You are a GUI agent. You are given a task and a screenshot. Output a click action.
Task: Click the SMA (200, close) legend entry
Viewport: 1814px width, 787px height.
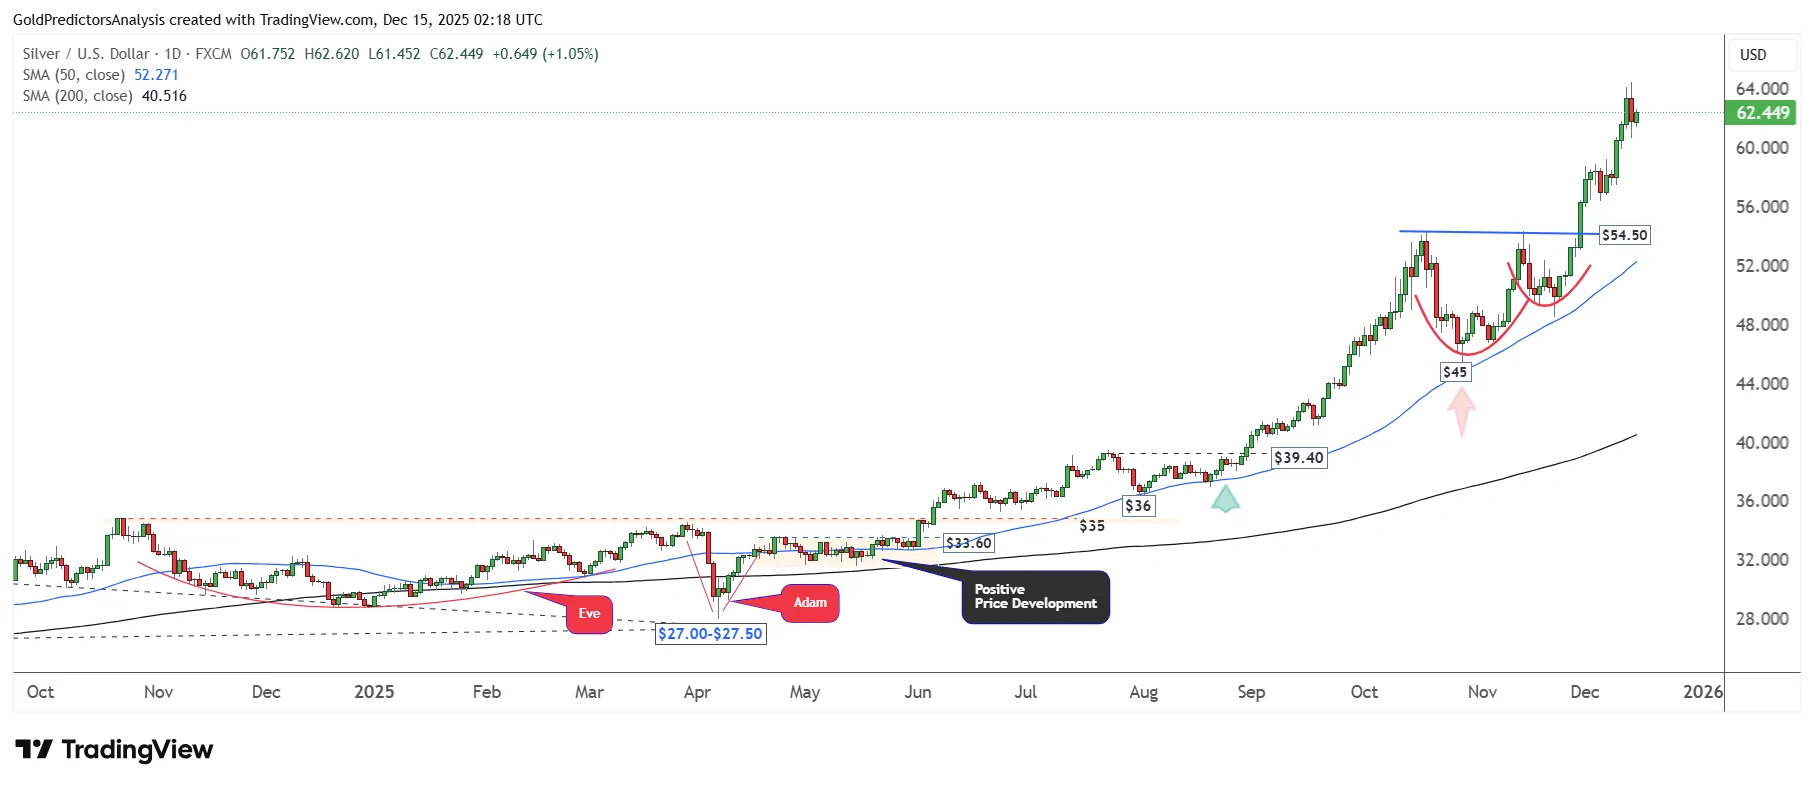[78, 96]
